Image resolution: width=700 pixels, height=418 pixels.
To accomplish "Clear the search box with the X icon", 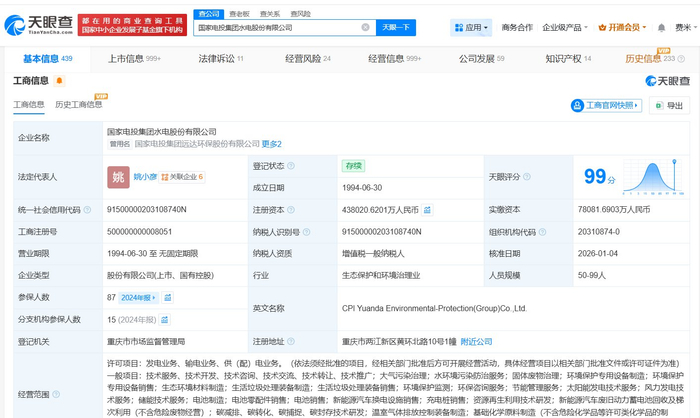I will pos(365,28).
